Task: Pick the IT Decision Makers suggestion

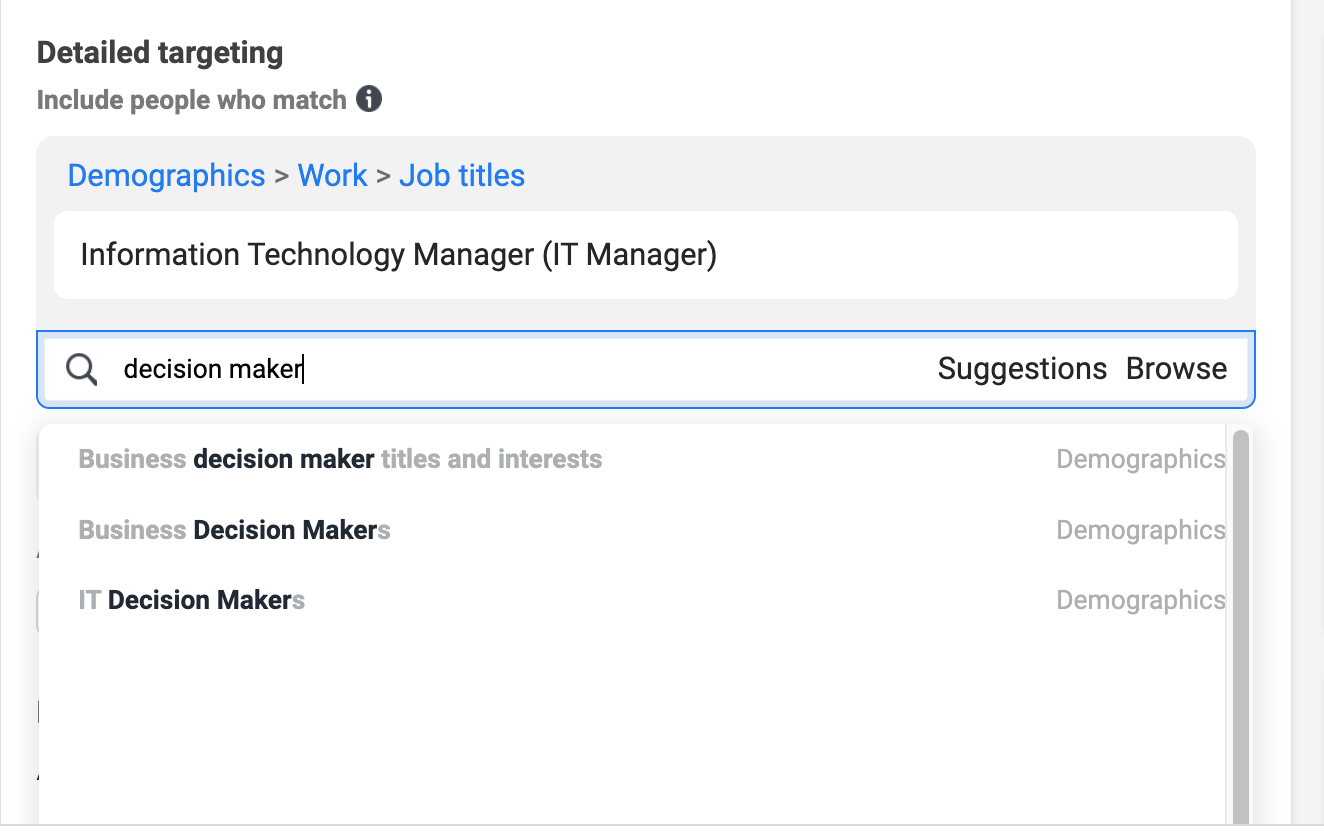Action: coord(191,600)
